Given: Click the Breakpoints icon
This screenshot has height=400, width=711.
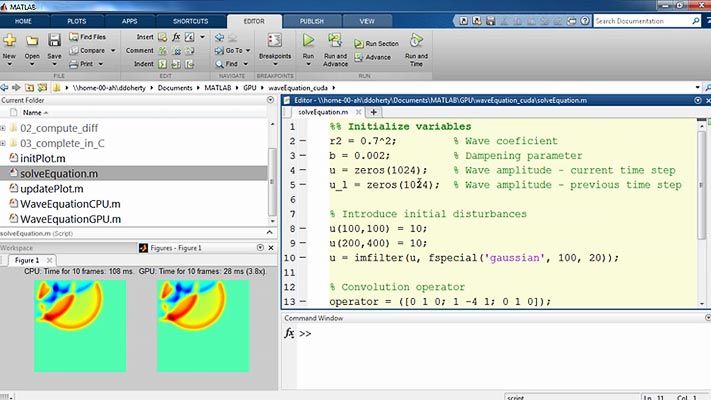Looking at the screenshot, I should click(x=273, y=41).
